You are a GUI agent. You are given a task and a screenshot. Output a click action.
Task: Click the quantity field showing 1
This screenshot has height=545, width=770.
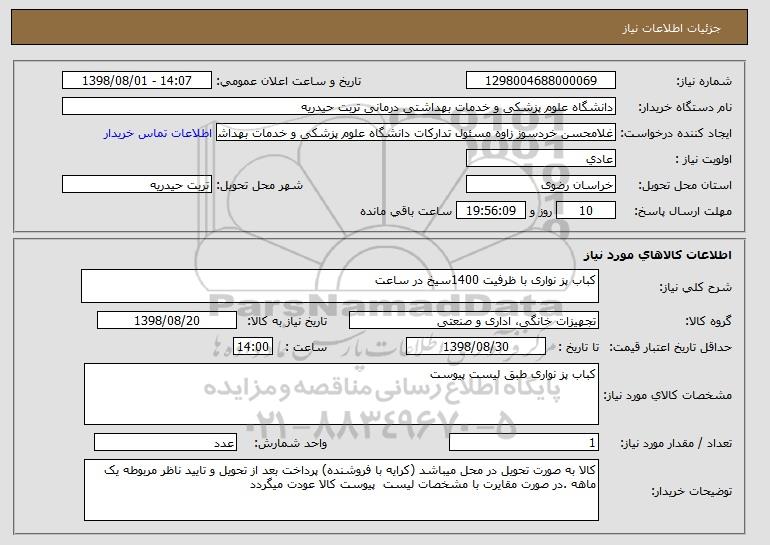(524, 442)
